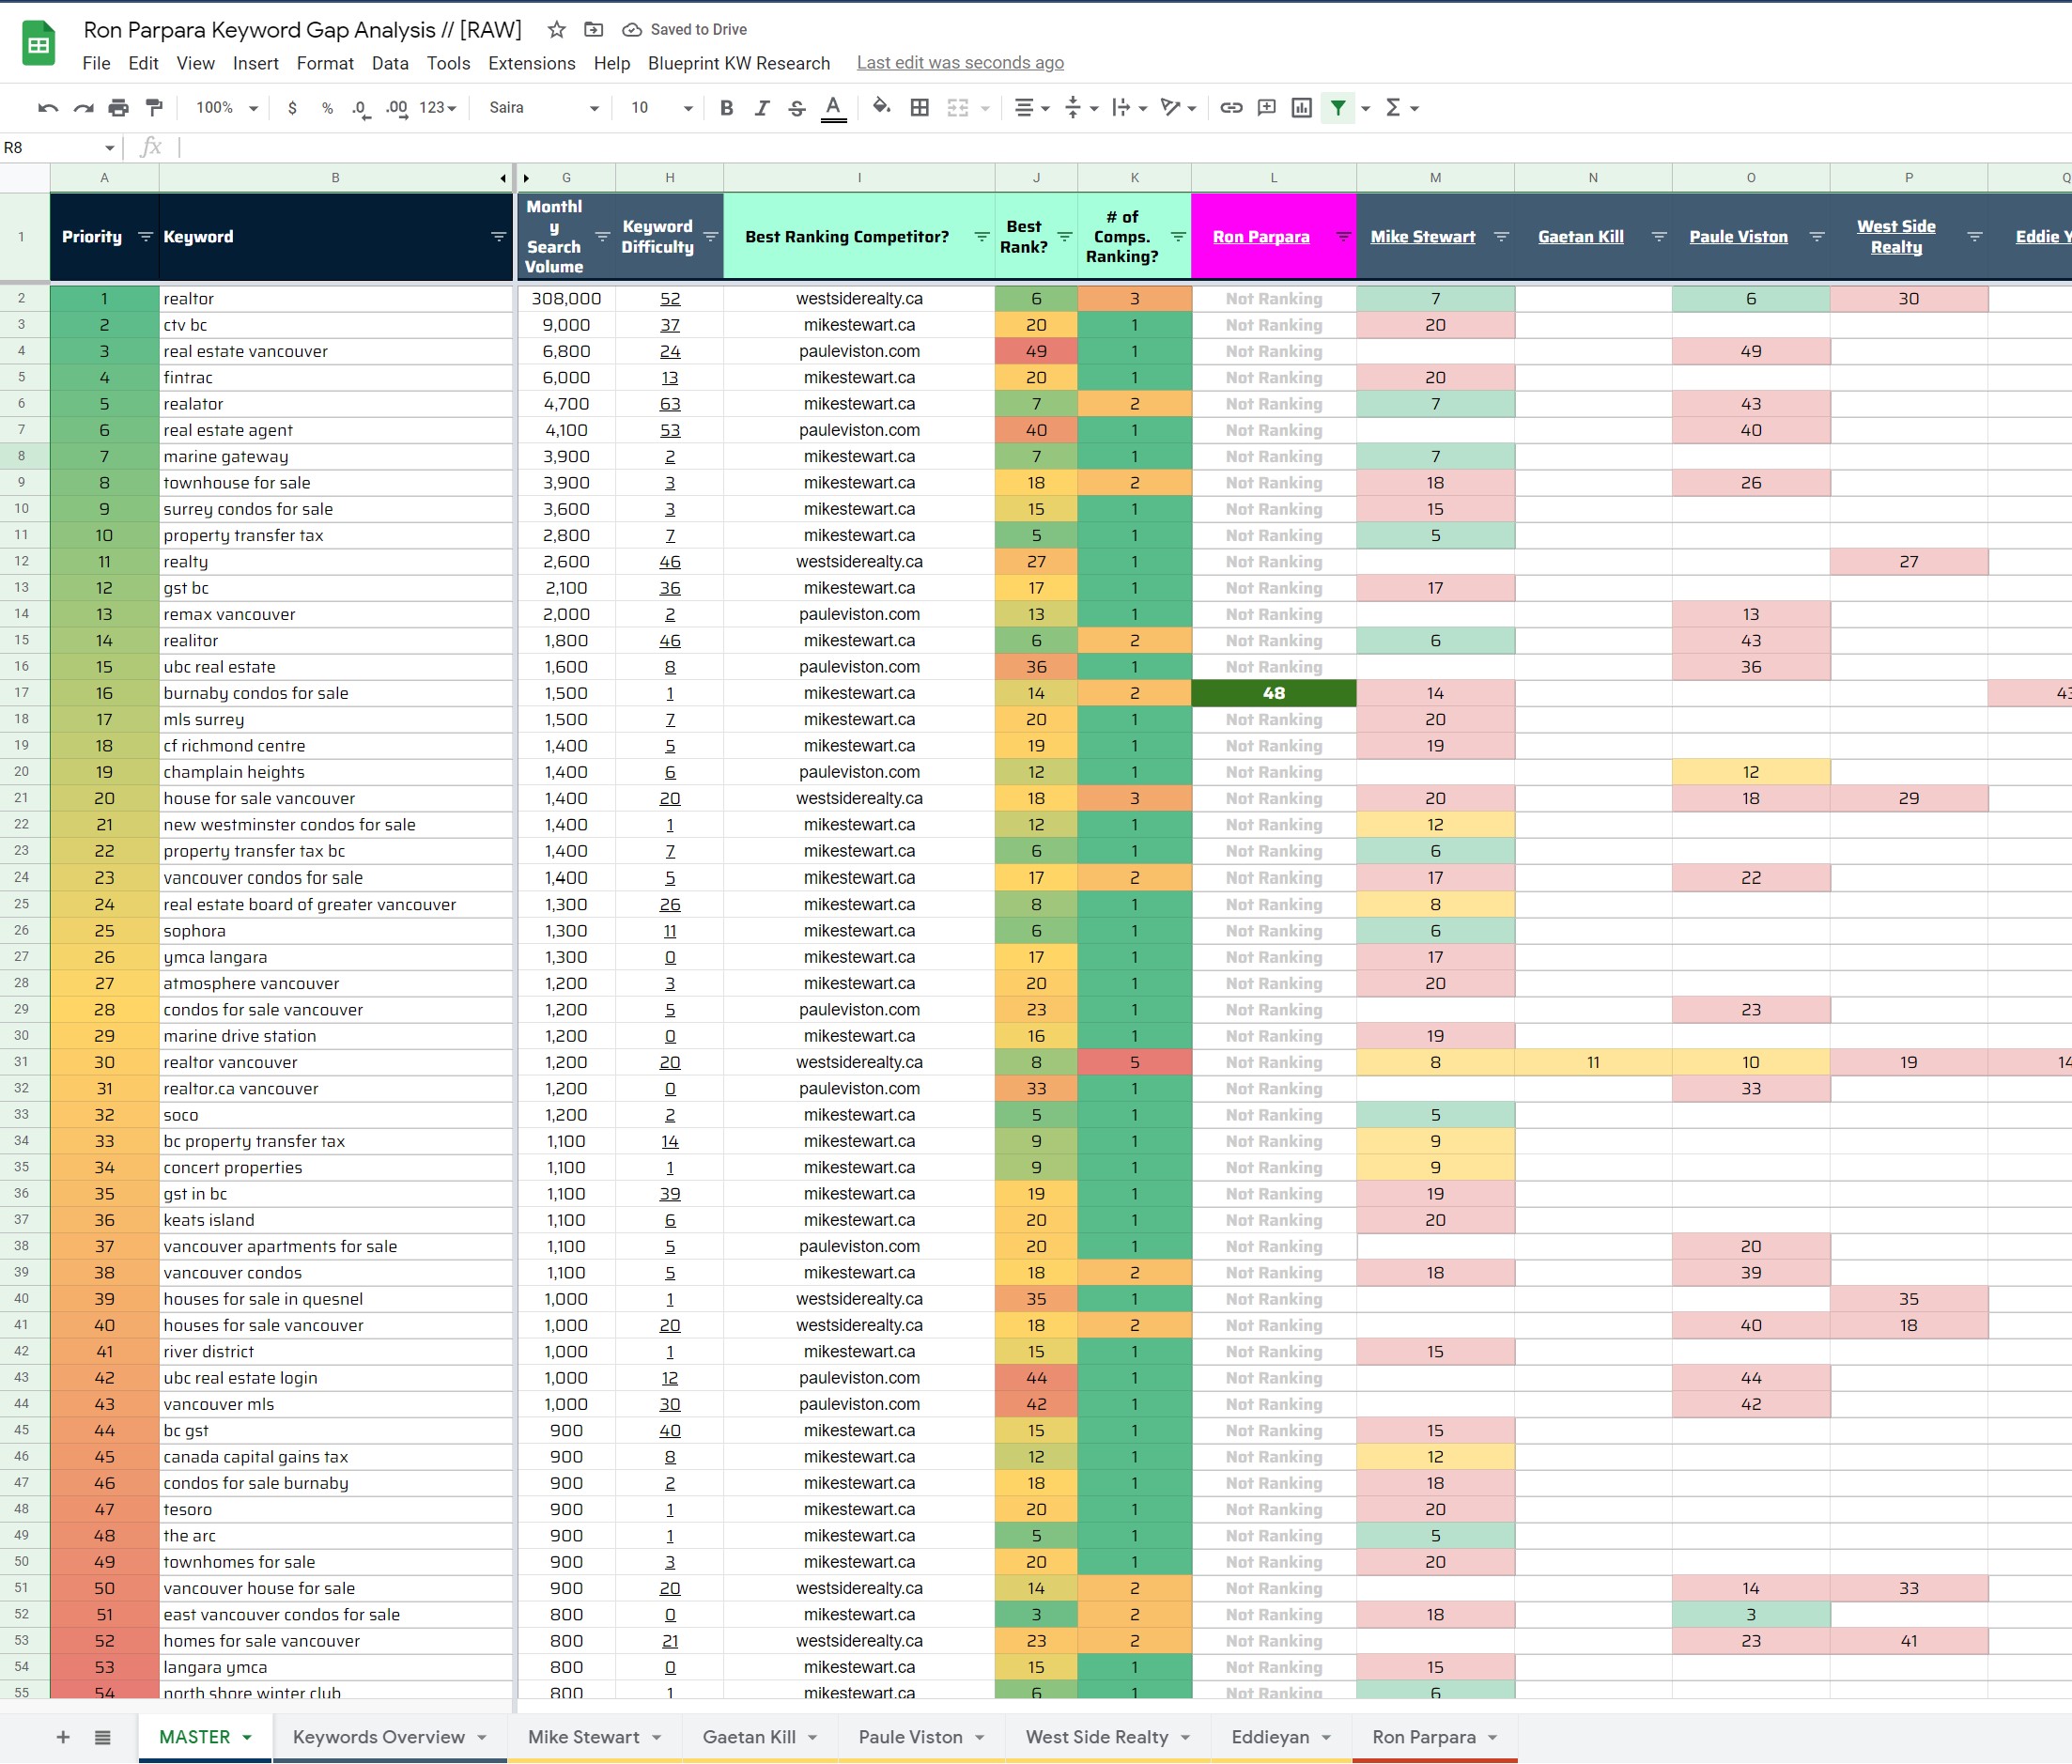This screenshot has height=1764, width=2072.
Task: Toggle strikethrough formatting
Action: click(x=797, y=108)
